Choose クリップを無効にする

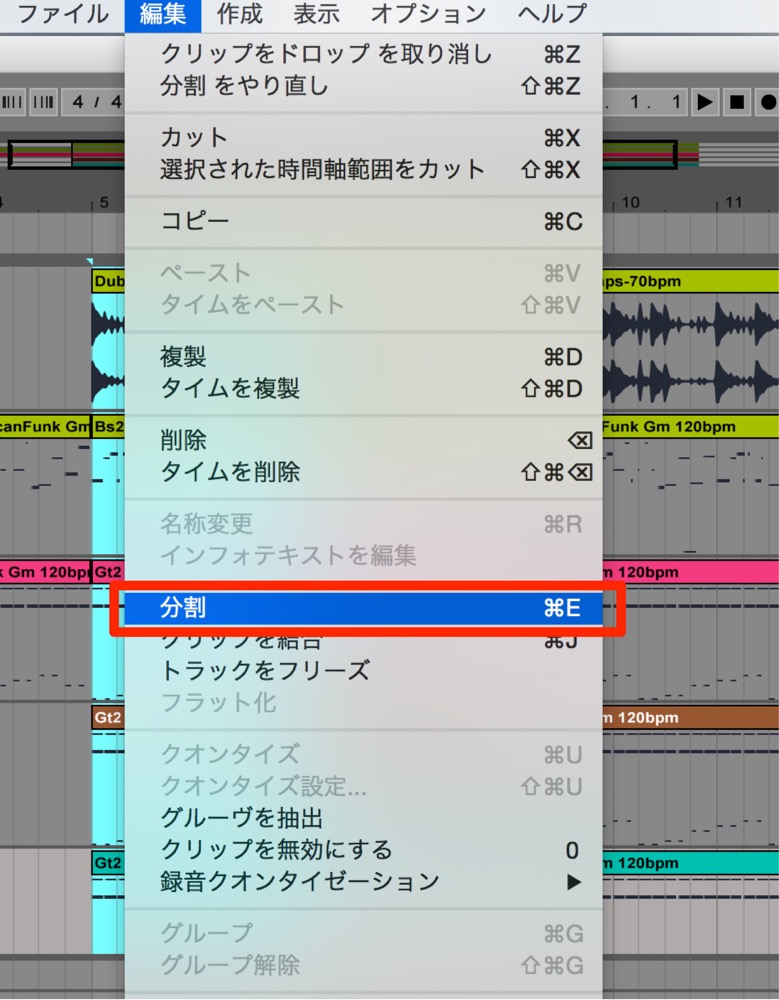[x=364, y=849]
